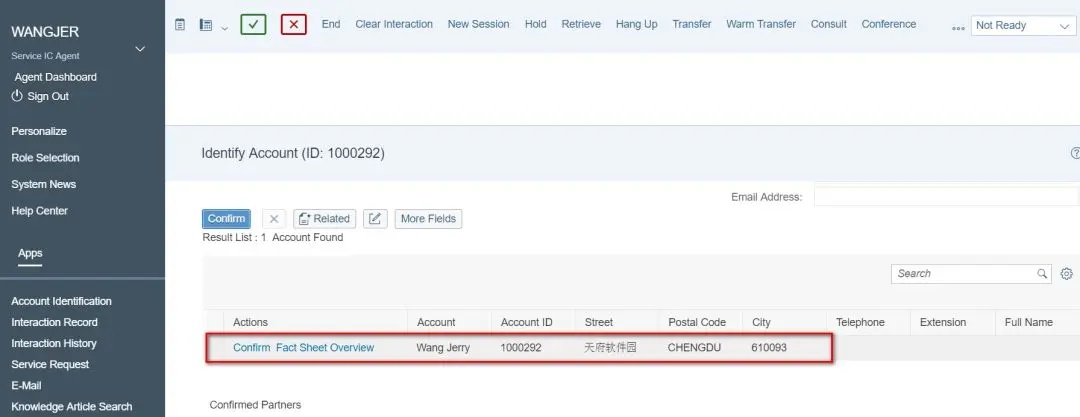The width and height of the screenshot is (1080, 417).
Task: Open Service Request
Action: point(50,364)
